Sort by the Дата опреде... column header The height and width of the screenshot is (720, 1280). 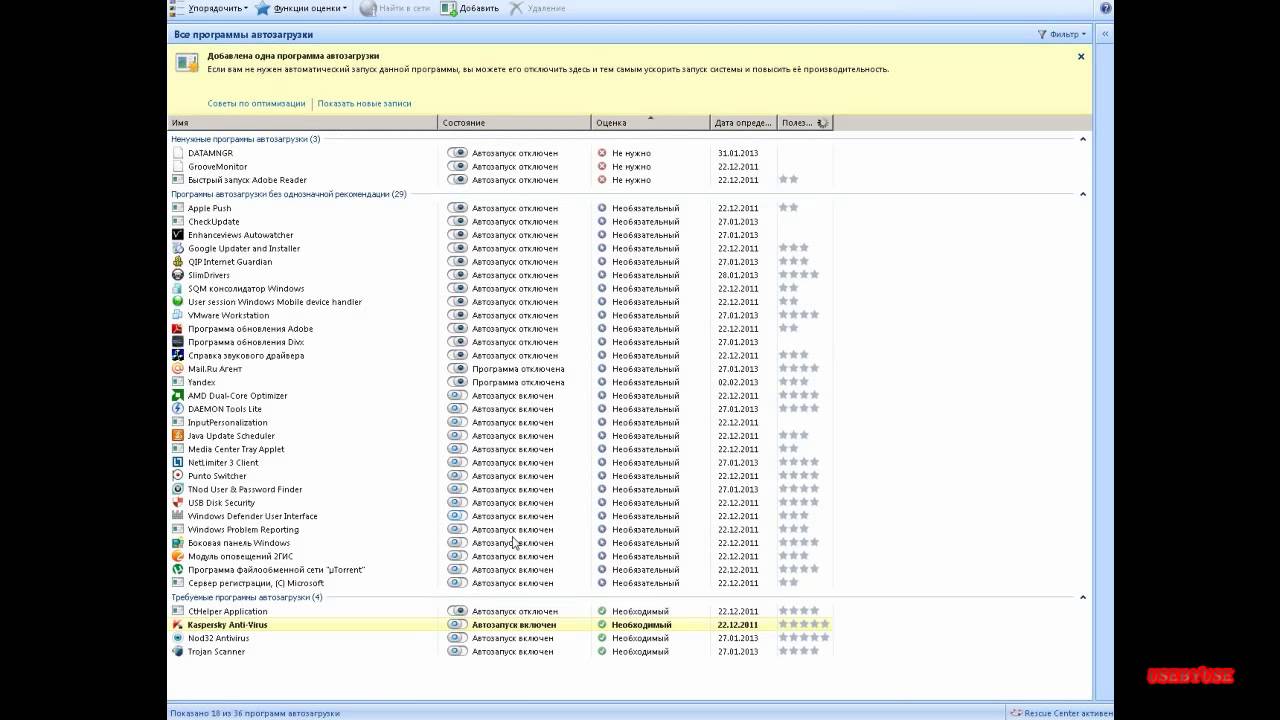[x=743, y=123]
